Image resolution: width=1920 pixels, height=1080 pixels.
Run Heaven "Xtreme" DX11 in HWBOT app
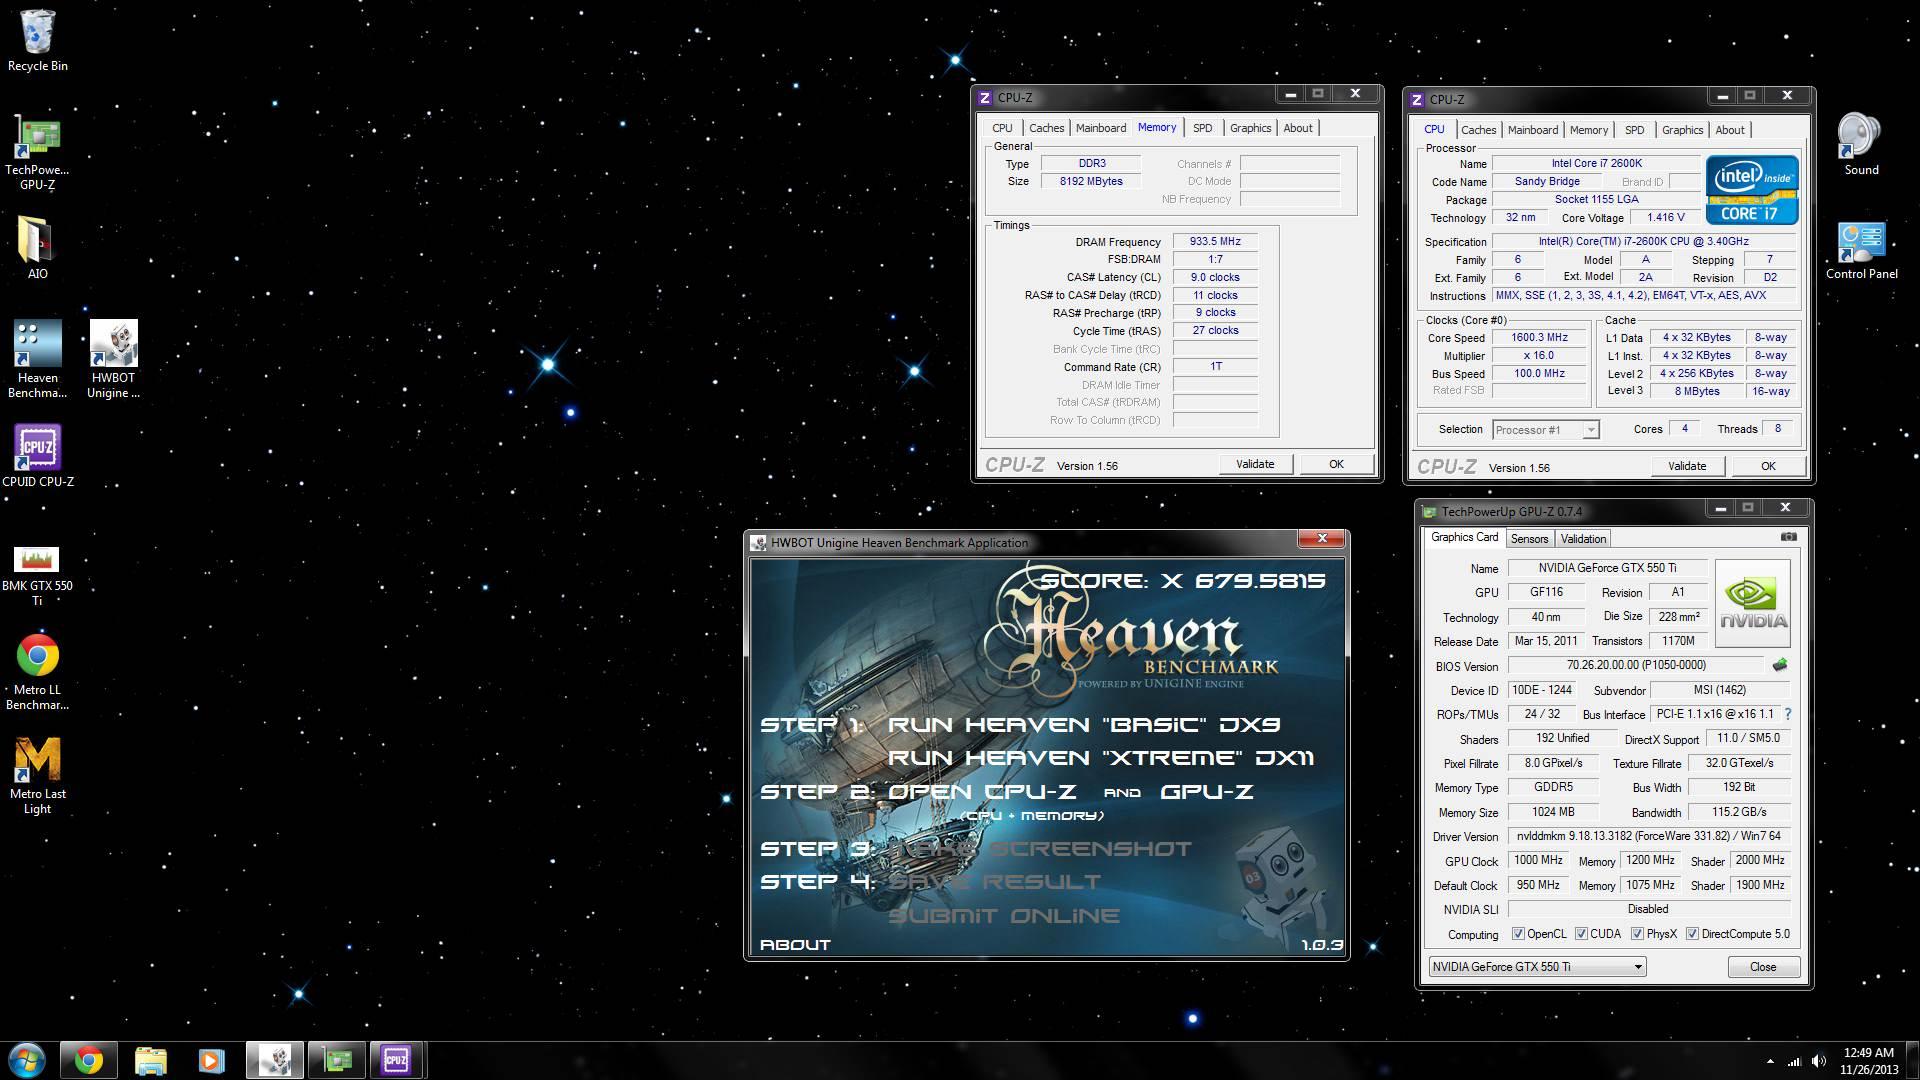pos(1101,758)
